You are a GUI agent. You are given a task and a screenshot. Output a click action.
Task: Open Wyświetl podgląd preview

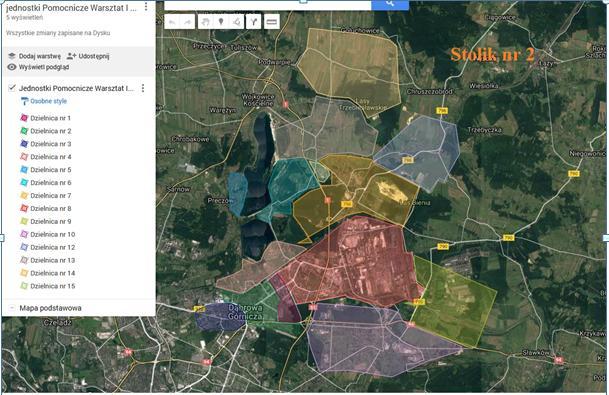pos(38,67)
